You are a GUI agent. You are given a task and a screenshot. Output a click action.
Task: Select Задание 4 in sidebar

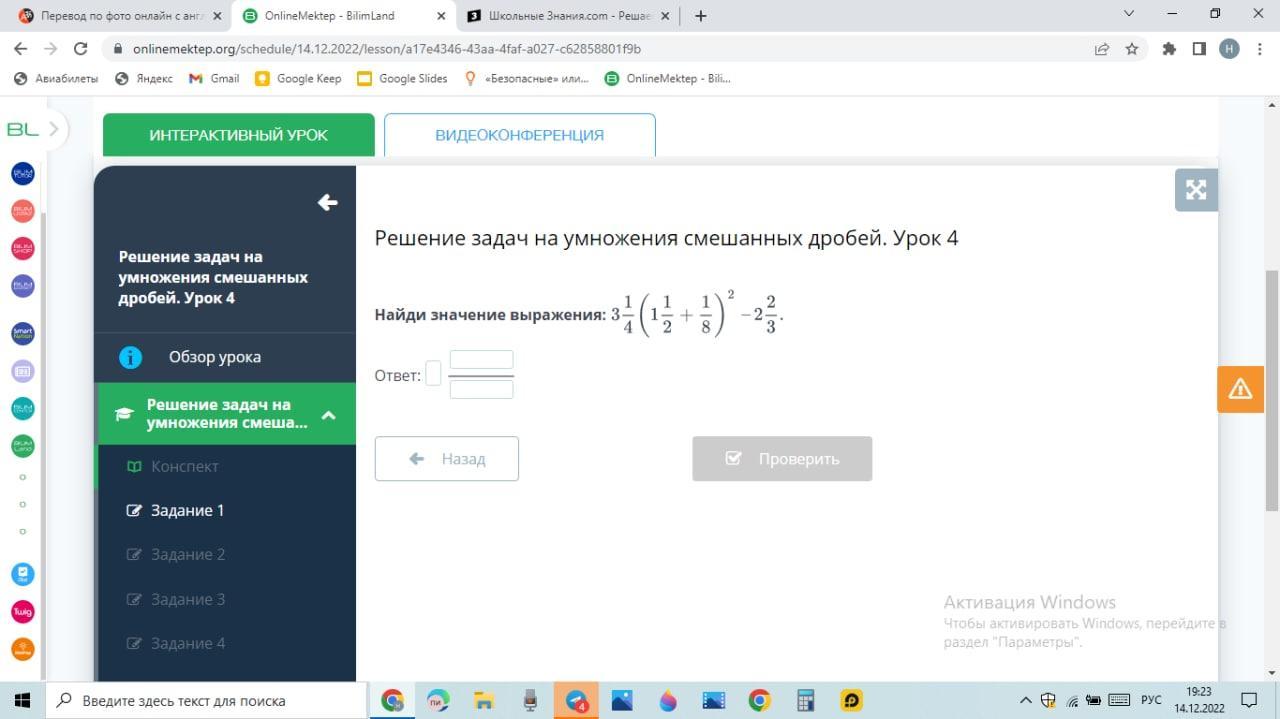point(188,643)
